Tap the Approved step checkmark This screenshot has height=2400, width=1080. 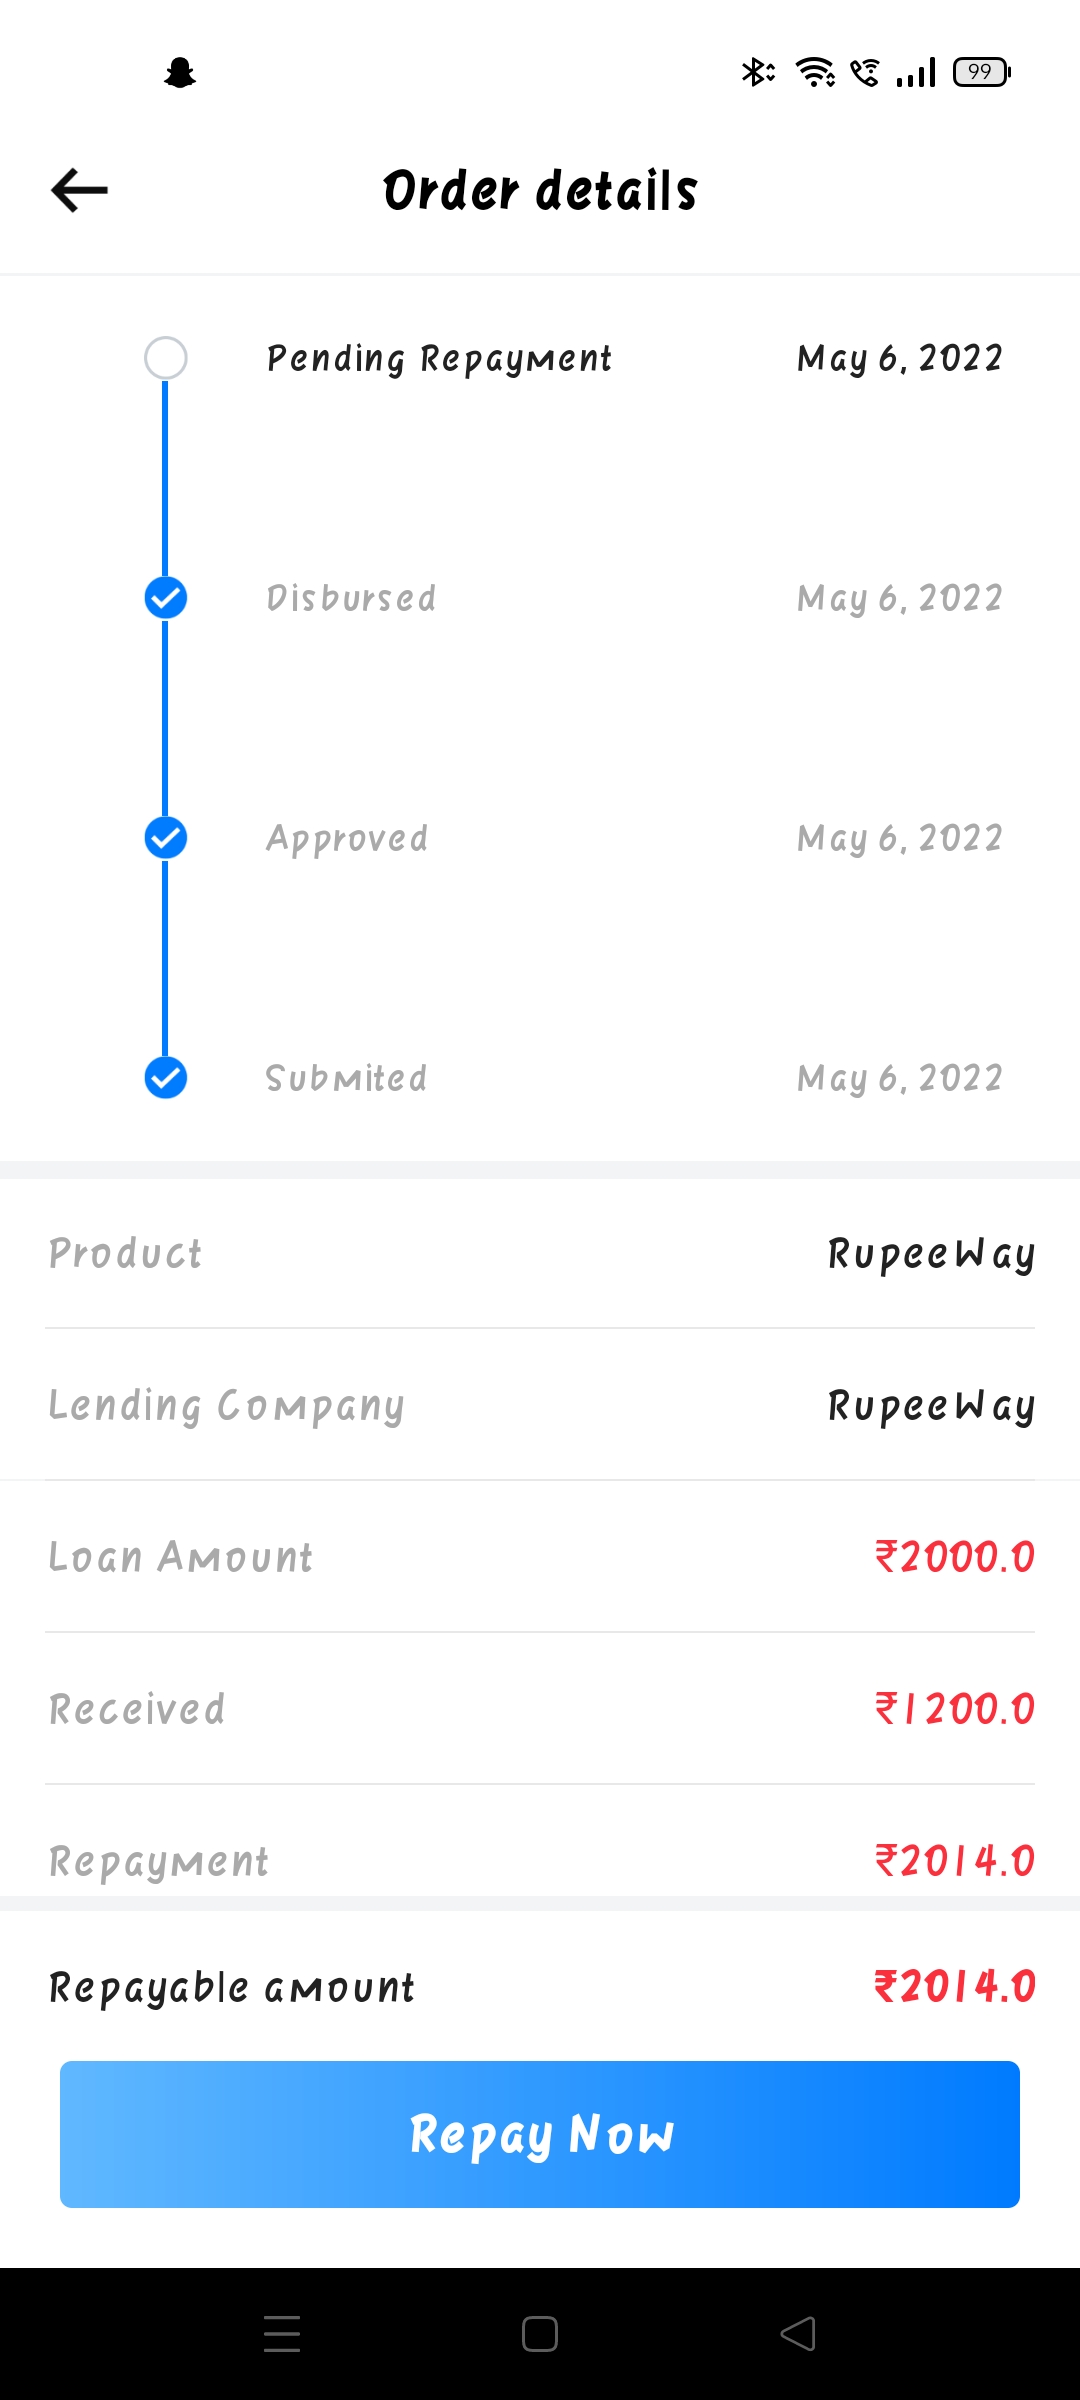pos(166,838)
